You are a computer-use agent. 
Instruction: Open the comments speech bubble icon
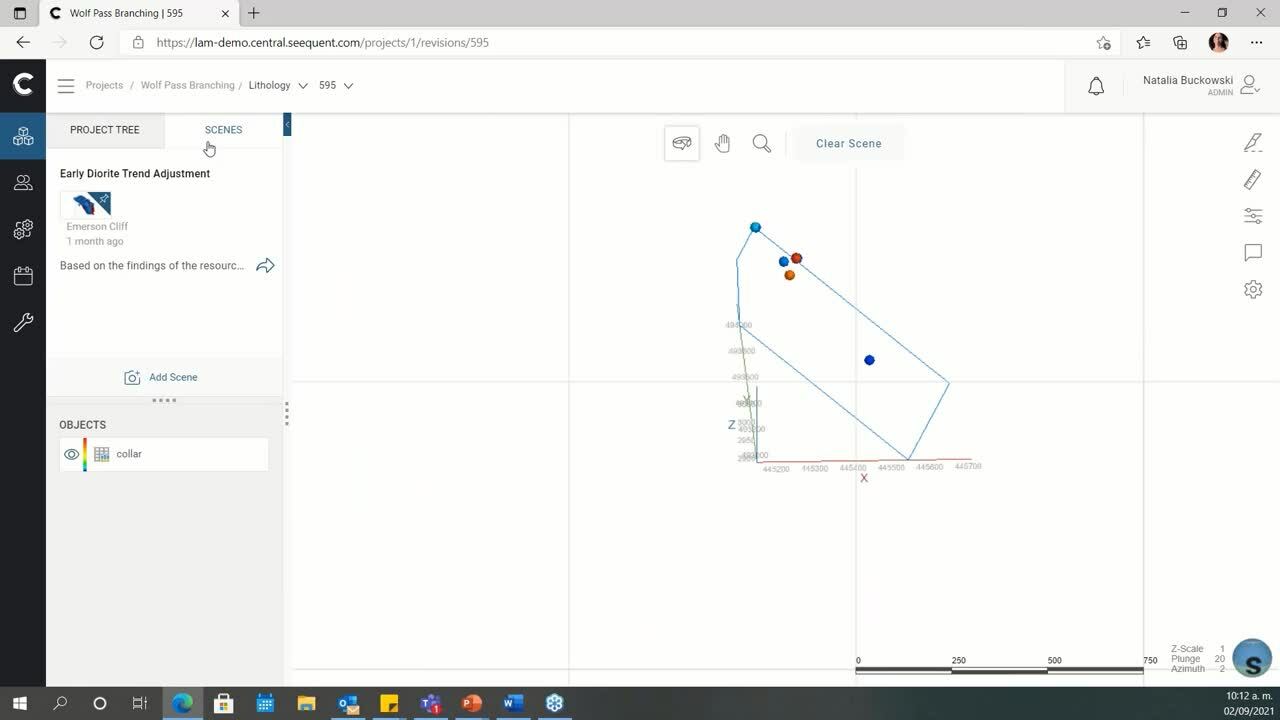[1253, 253]
